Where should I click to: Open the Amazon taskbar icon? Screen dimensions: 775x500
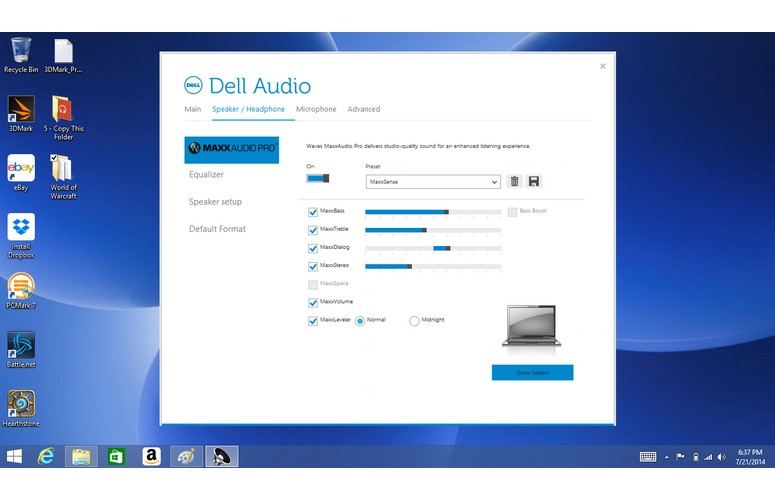coord(151,456)
